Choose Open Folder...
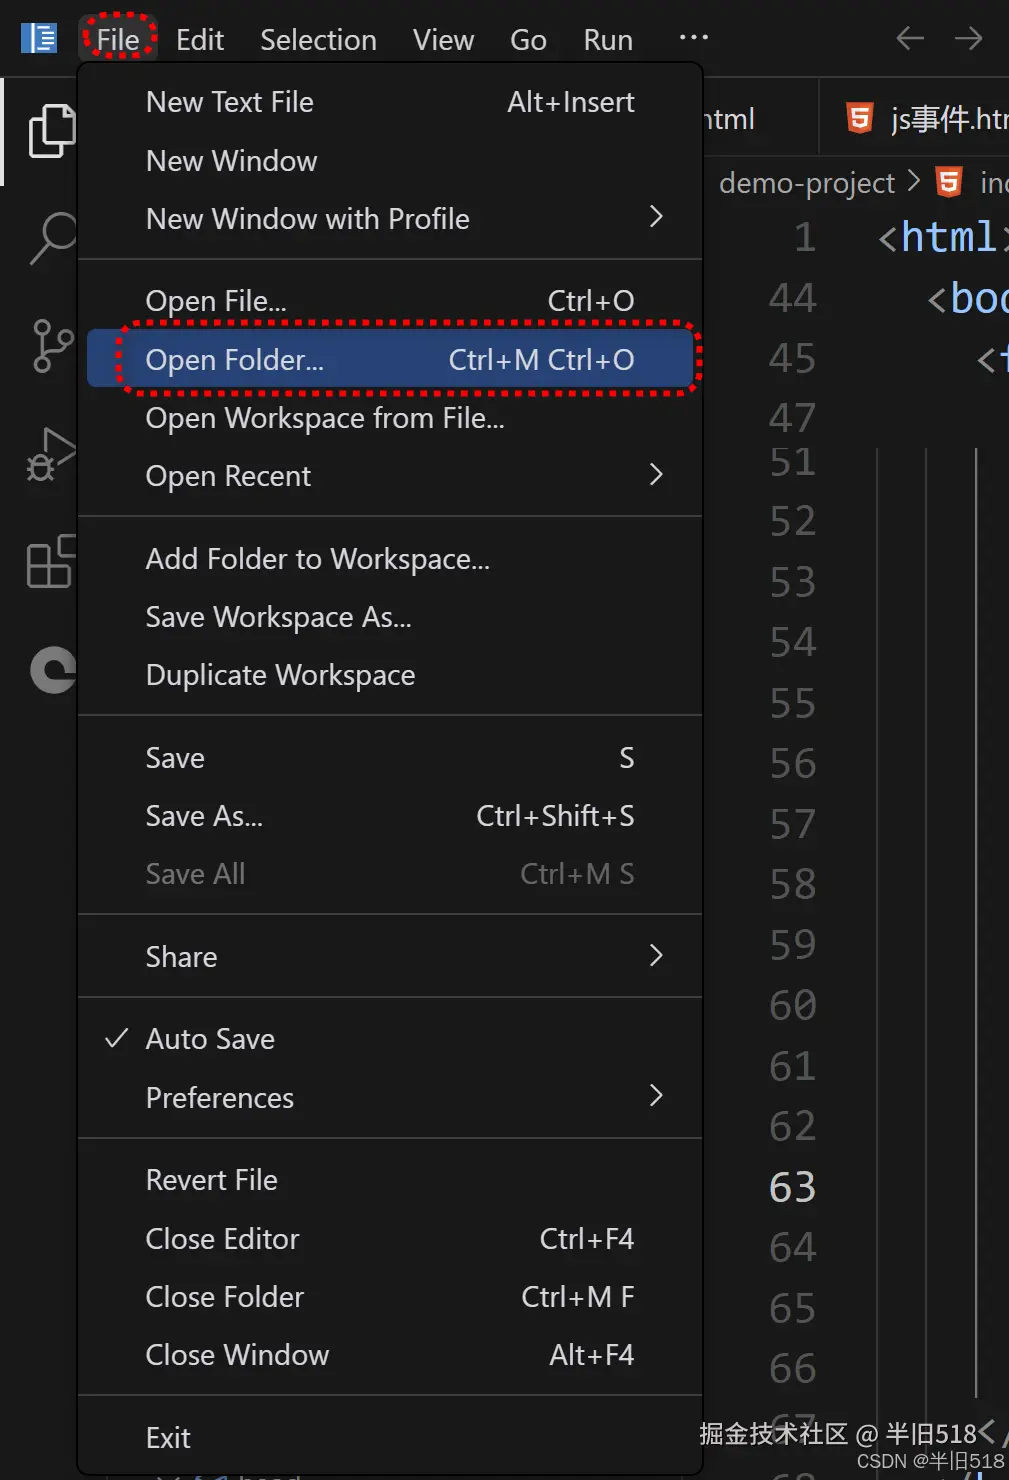This screenshot has width=1009, height=1480. pos(390,359)
